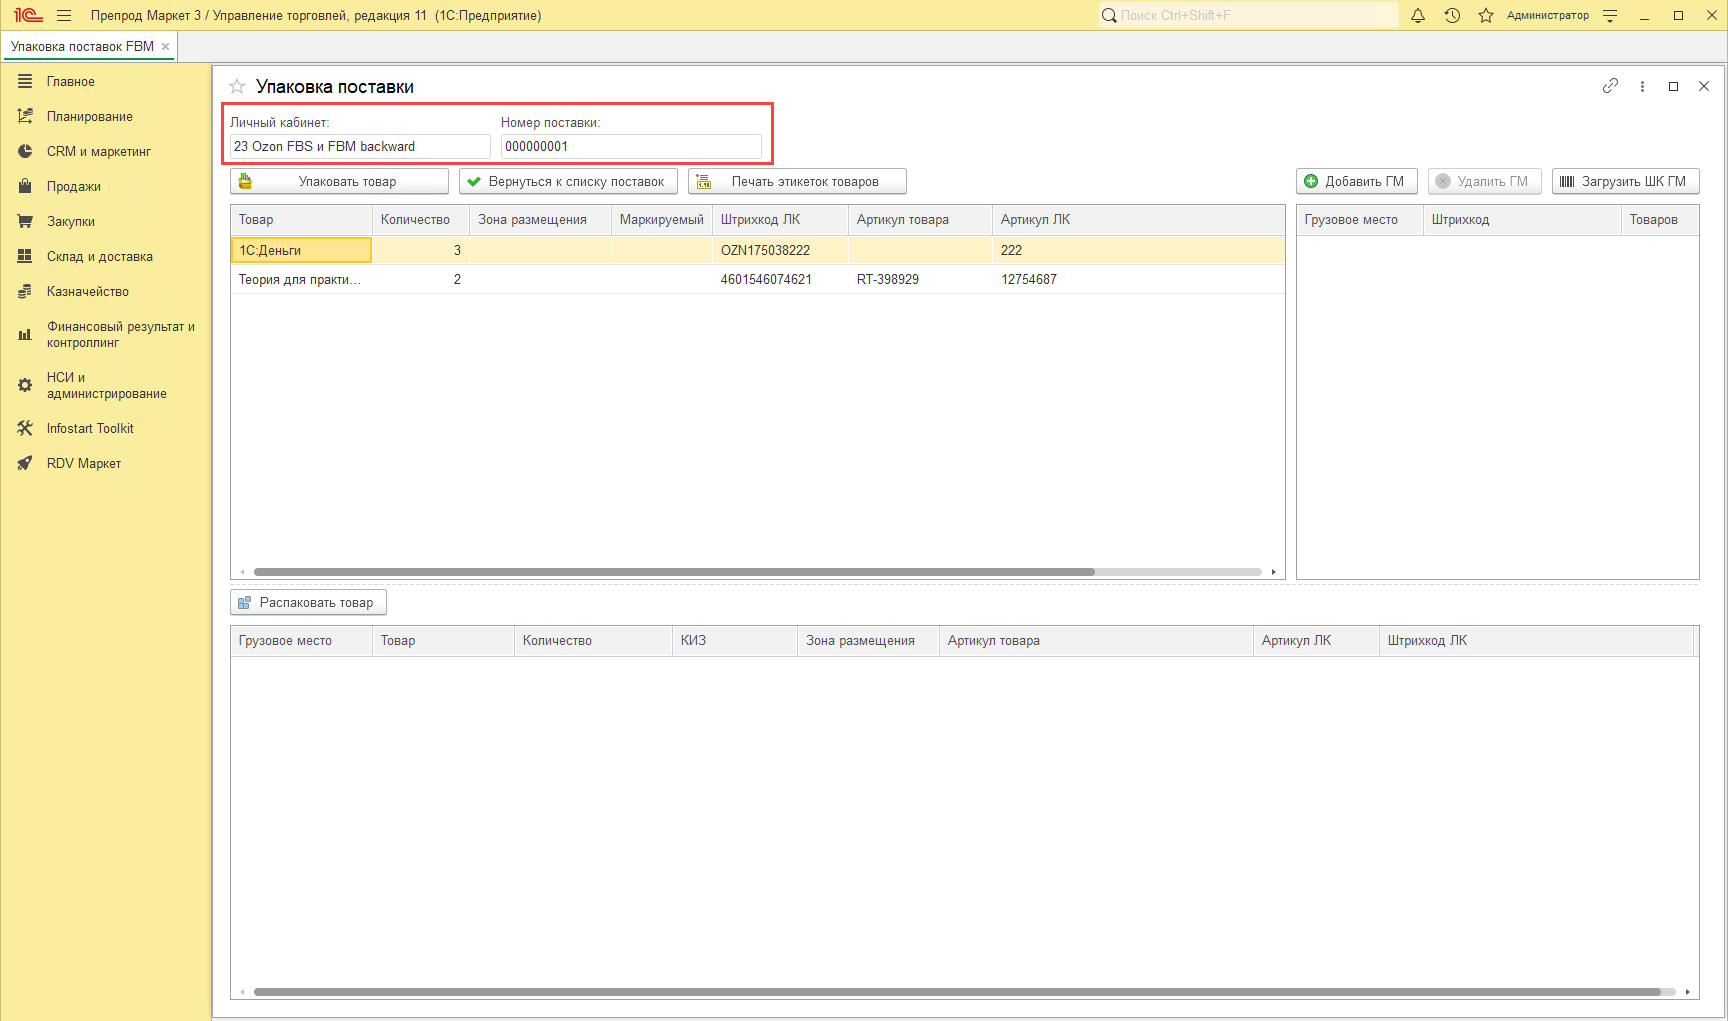Click the Загрузить ШК ГМ button
Image resolution: width=1728 pixels, height=1021 pixels.
point(1625,181)
